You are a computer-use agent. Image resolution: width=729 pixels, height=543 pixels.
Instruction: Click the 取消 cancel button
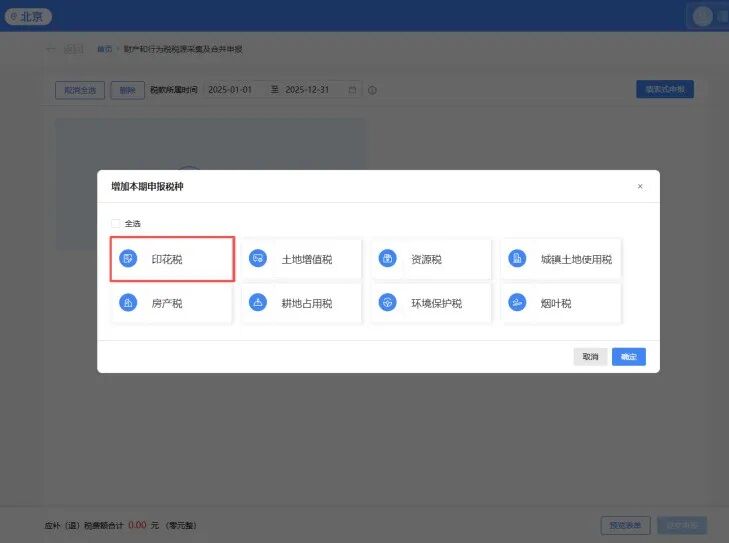coord(590,357)
